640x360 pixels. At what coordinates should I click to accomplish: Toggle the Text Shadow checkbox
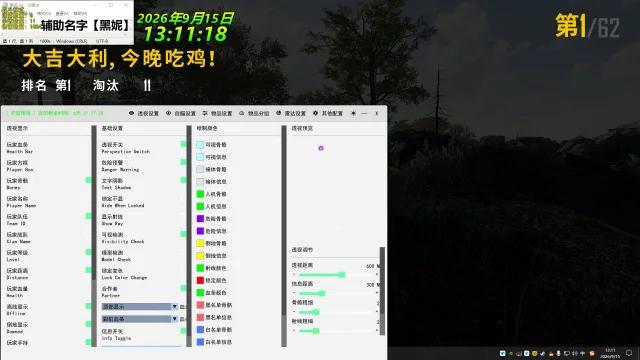(183, 180)
